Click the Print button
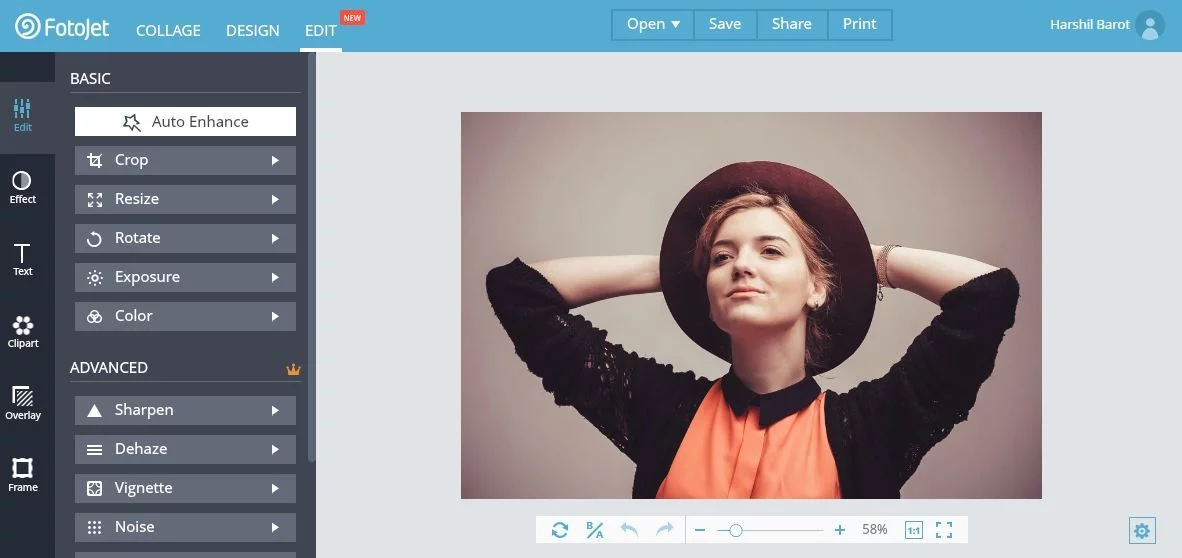1182x558 pixels. click(x=859, y=25)
